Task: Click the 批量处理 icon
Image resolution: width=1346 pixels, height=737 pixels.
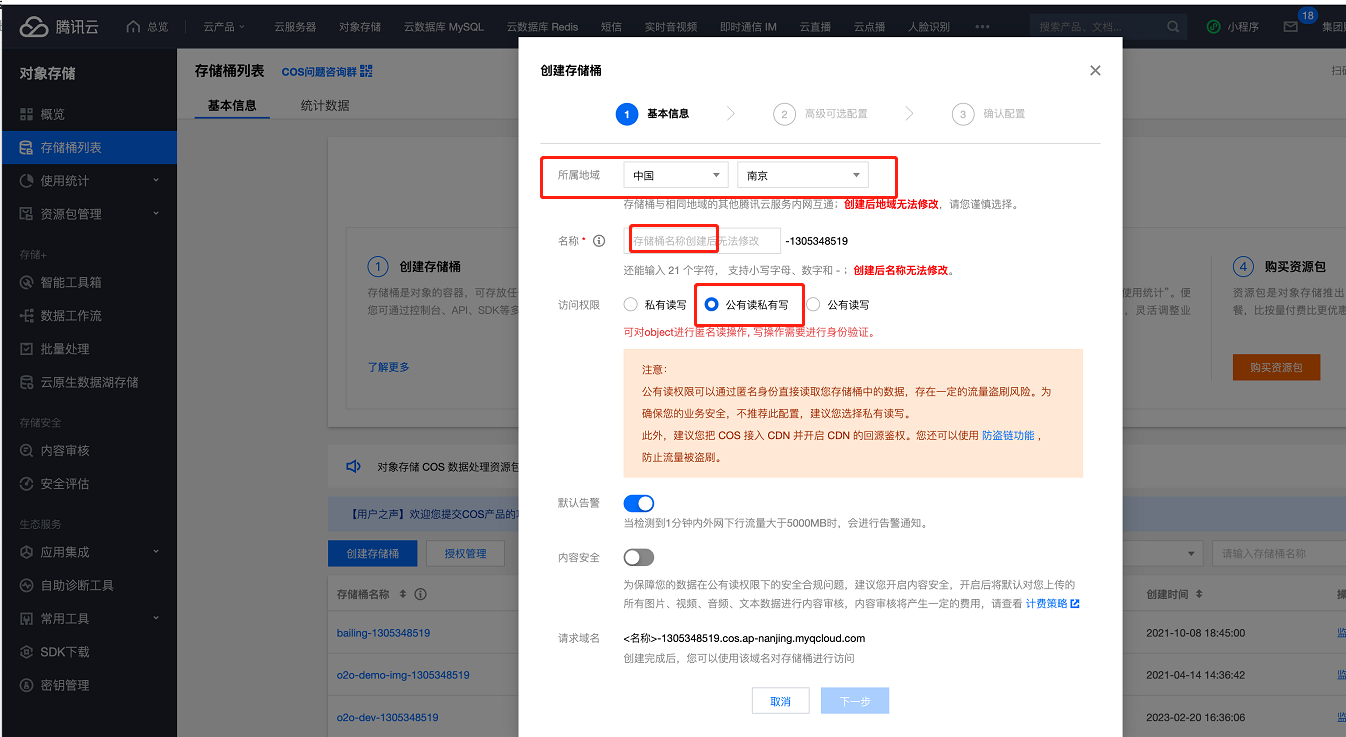Action: 27,349
